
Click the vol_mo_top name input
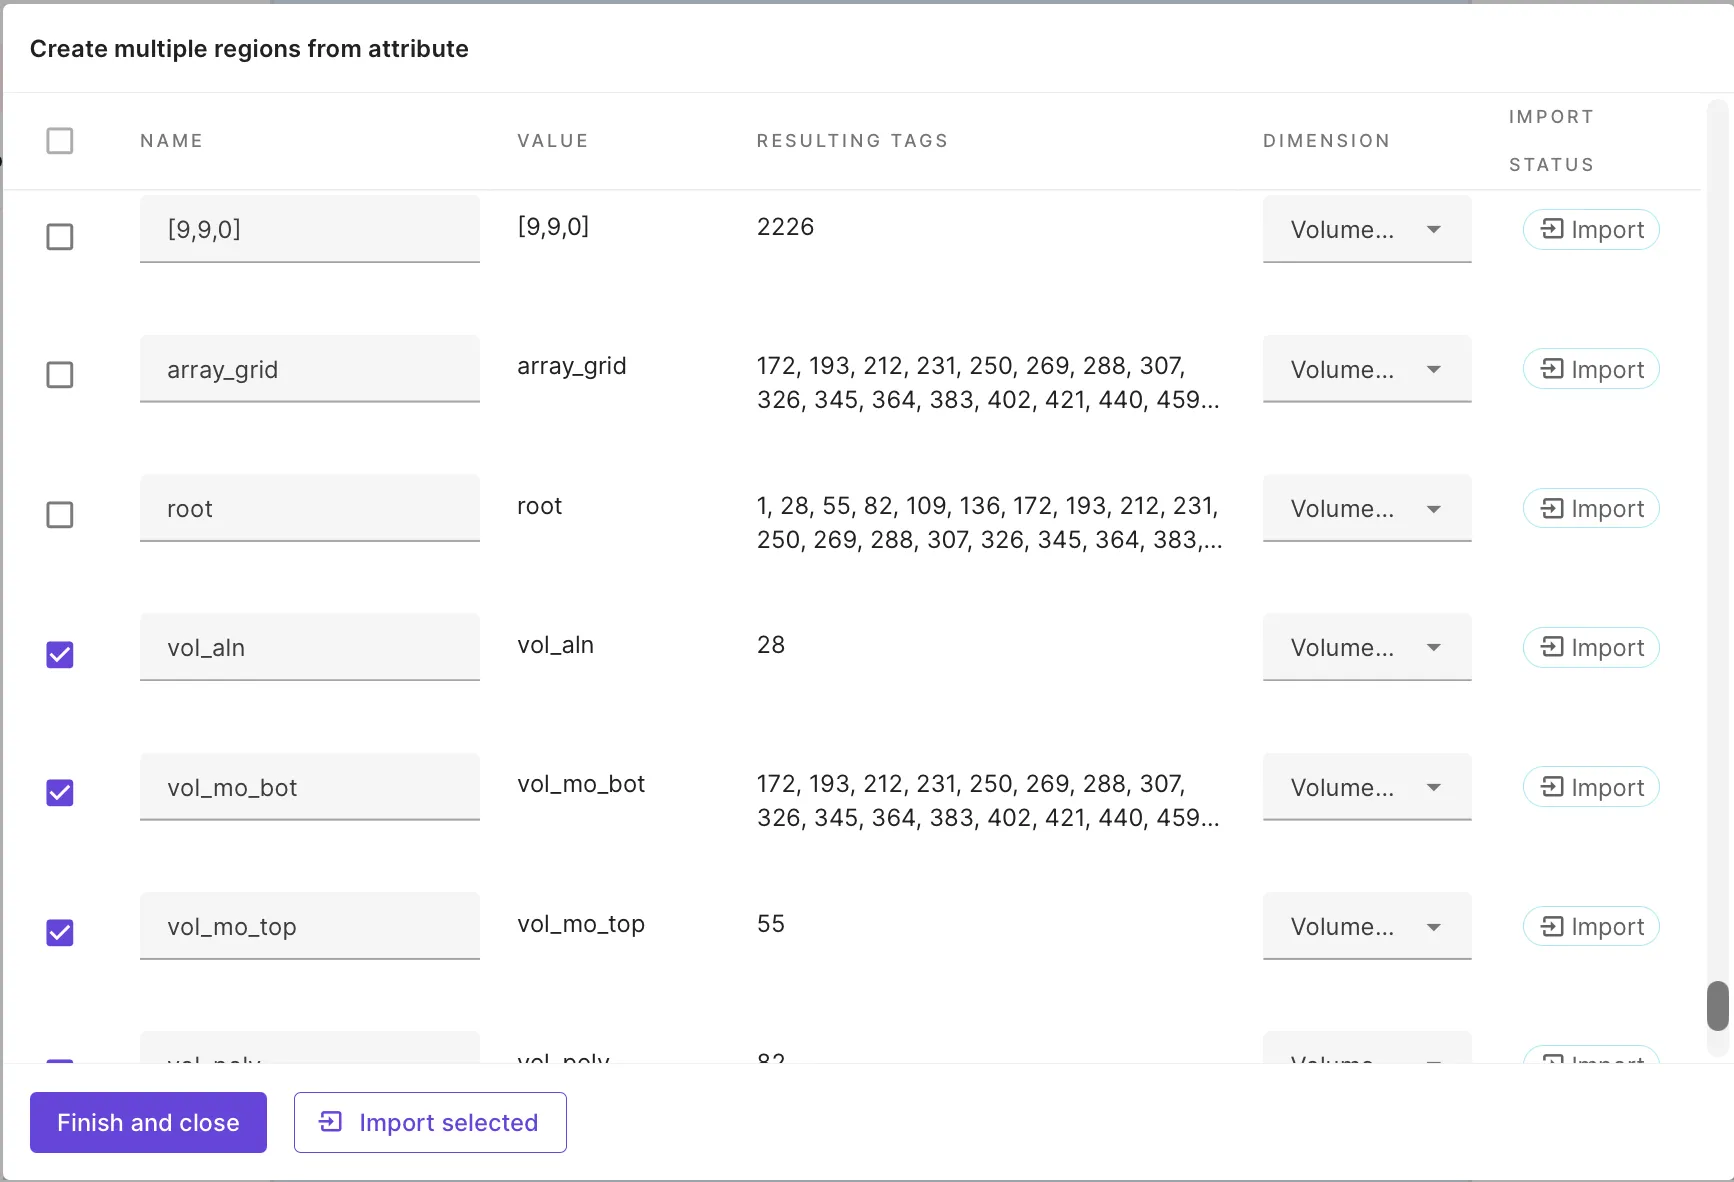tap(310, 927)
